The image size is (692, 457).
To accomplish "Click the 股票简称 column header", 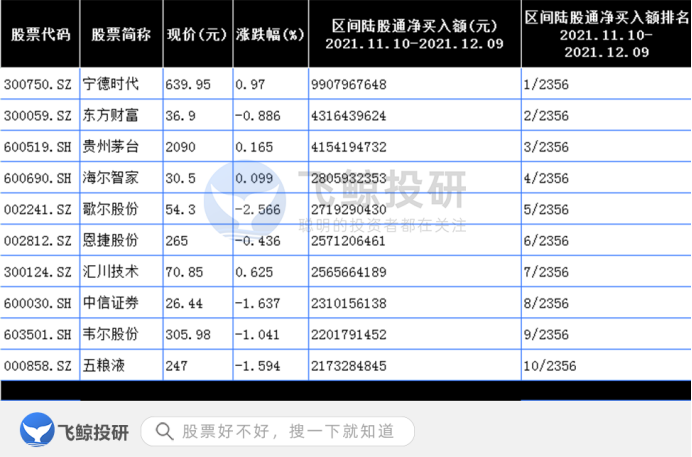I will [x=121, y=35].
